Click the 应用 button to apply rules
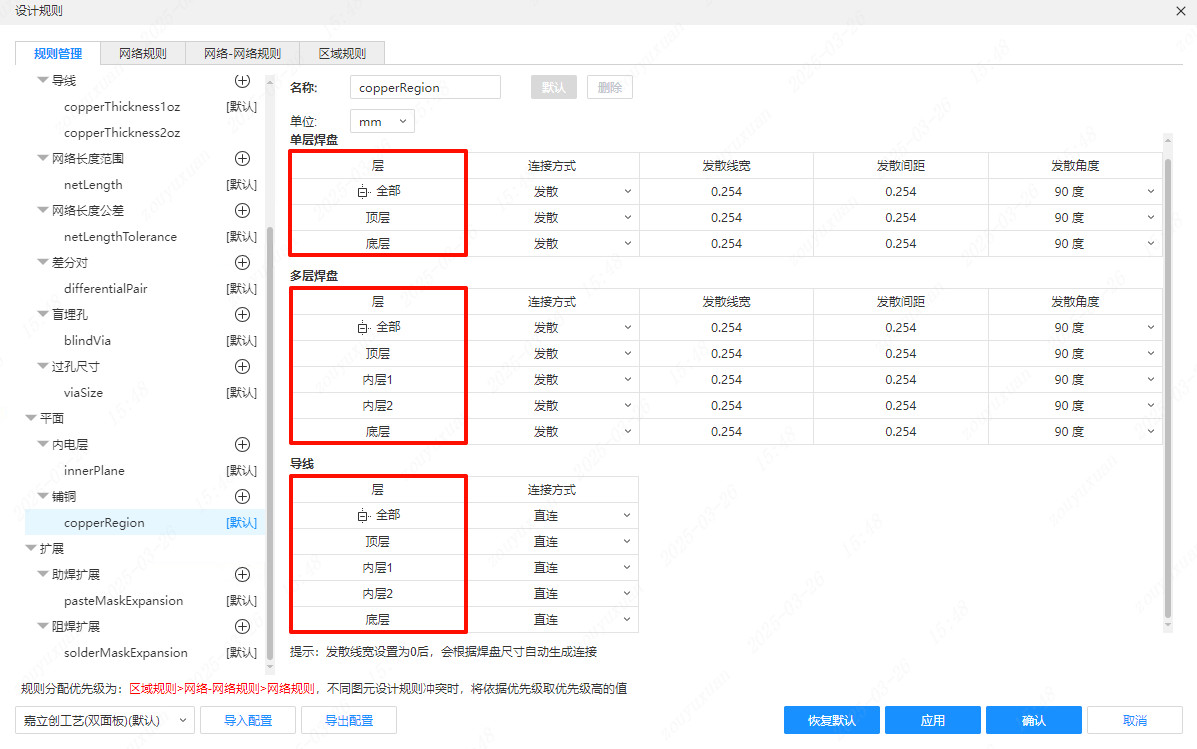The height and width of the screenshot is (749, 1197). coord(932,719)
